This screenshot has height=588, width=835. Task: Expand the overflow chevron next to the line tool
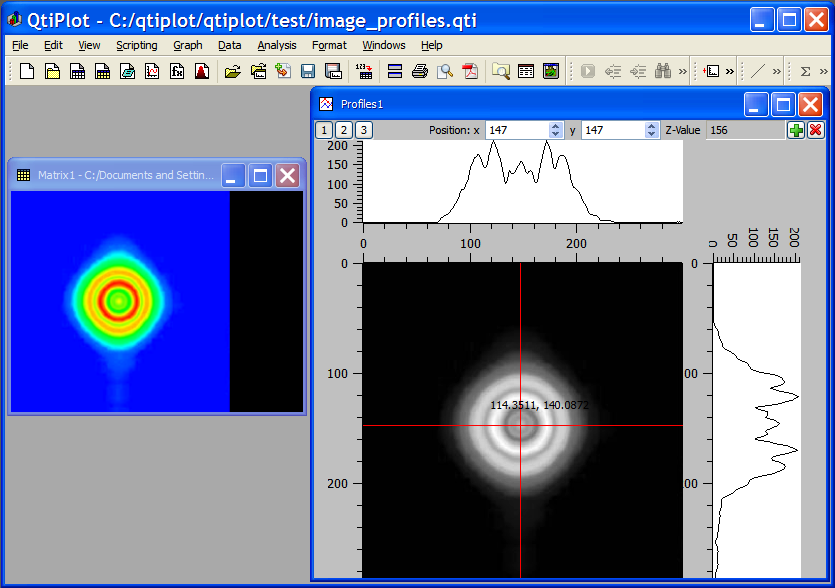click(778, 71)
